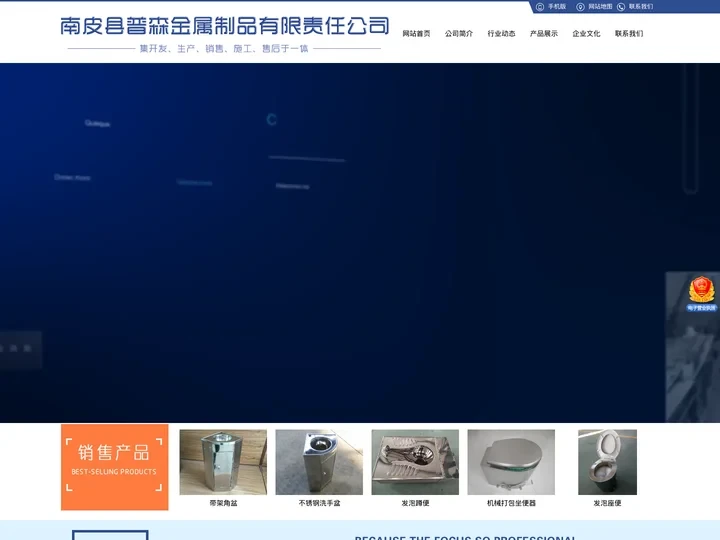
Task: Click the 机械打包坐便器 product label
Action: (x=512, y=503)
